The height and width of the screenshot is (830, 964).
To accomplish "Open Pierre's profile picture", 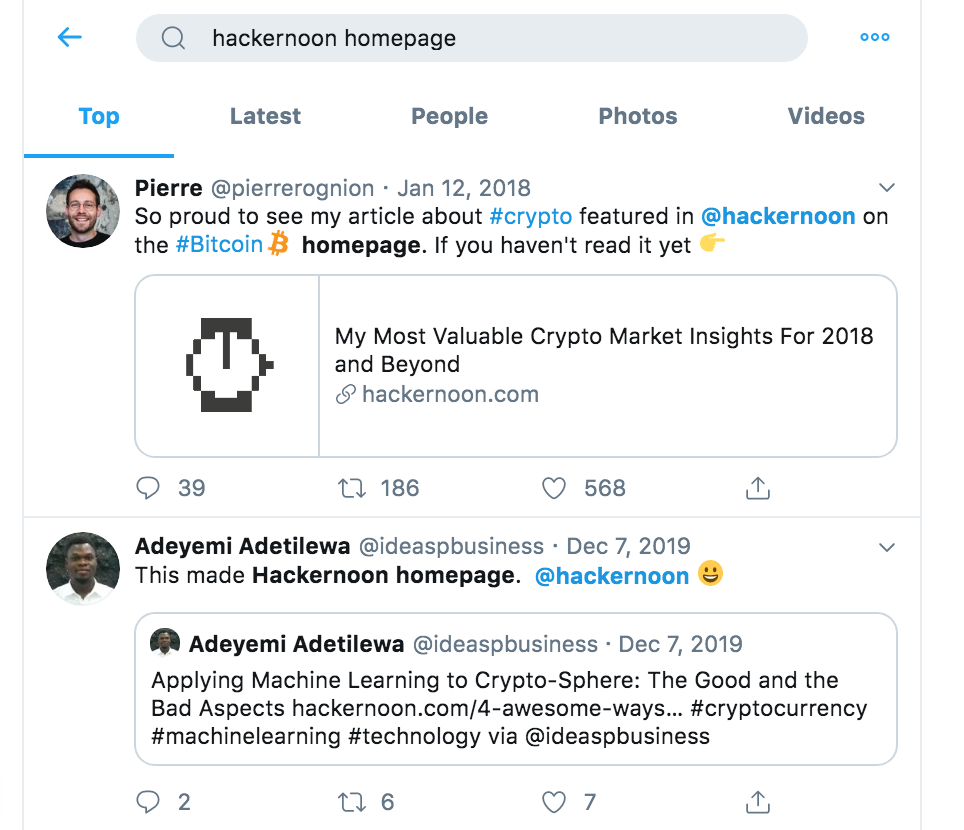I will [x=83, y=211].
